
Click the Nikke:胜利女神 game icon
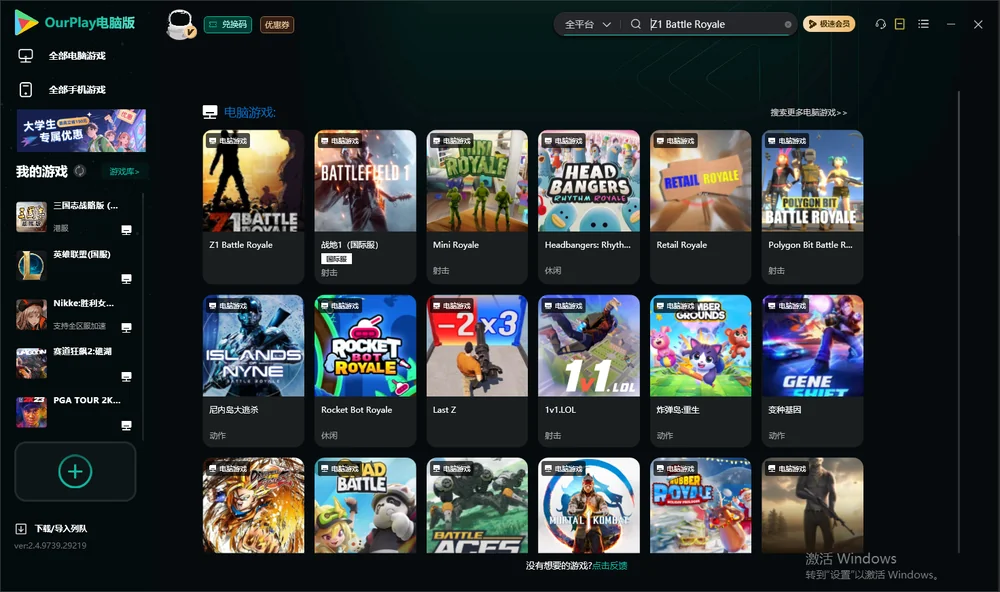(31, 314)
